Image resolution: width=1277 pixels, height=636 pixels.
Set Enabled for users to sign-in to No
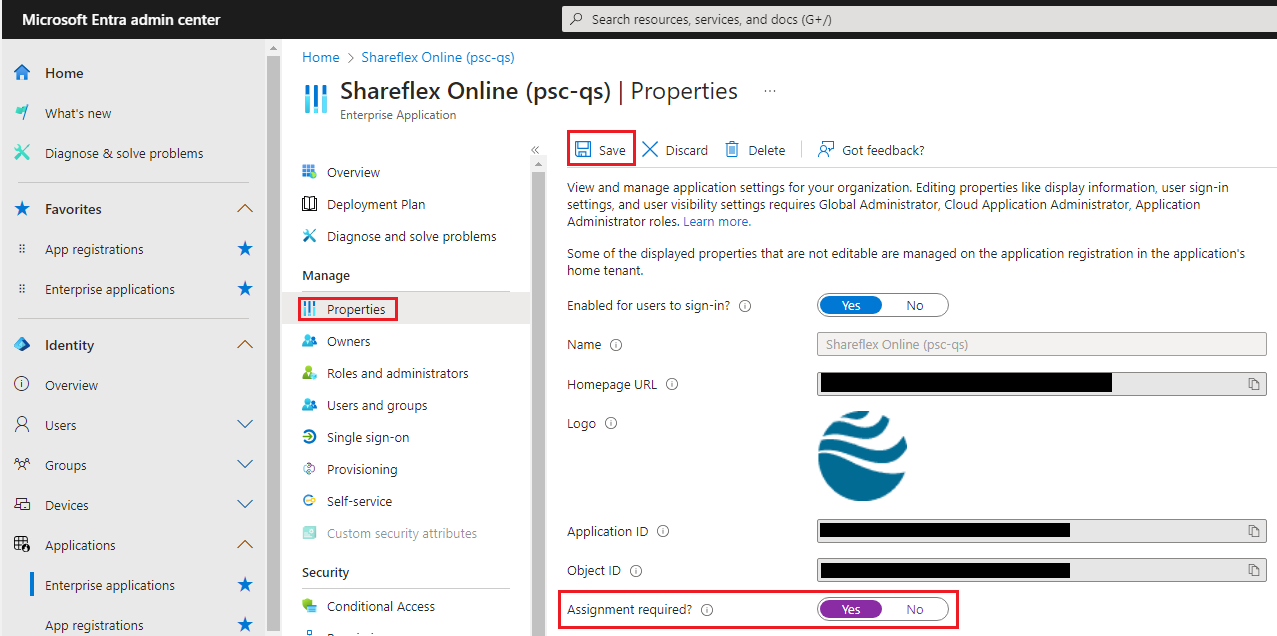915,305
